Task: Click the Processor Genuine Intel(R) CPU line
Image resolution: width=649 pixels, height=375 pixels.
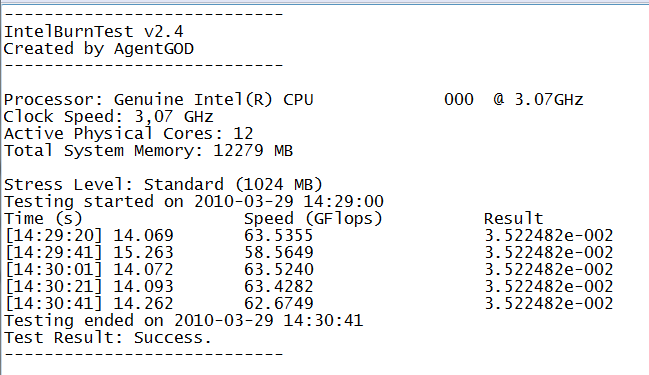Action: 293,100
